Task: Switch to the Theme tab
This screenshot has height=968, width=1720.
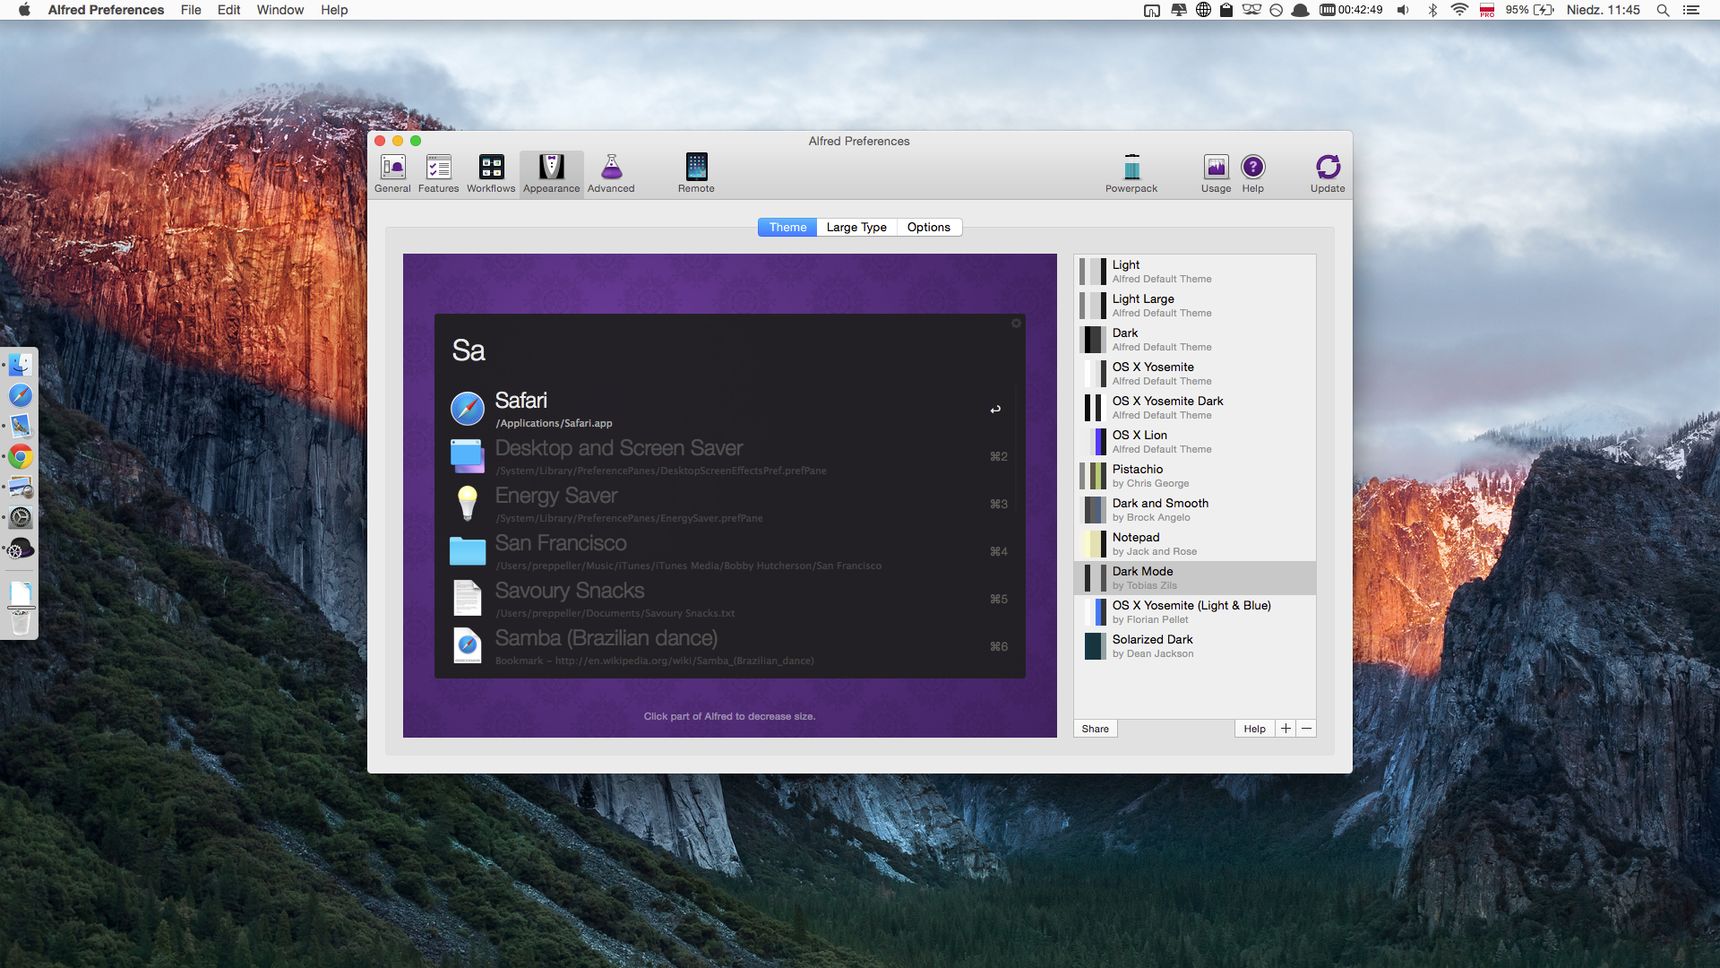Action: tap(787, 227)
